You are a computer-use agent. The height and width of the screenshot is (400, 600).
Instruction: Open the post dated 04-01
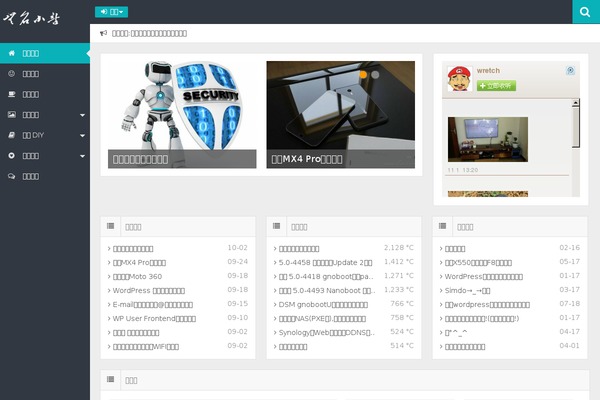click(x=465, y=347)
